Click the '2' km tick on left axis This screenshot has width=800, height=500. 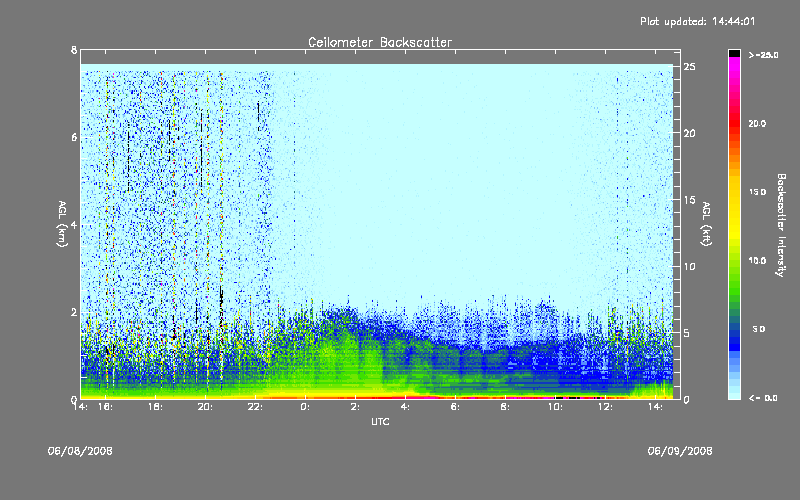[x=74, y=312]
